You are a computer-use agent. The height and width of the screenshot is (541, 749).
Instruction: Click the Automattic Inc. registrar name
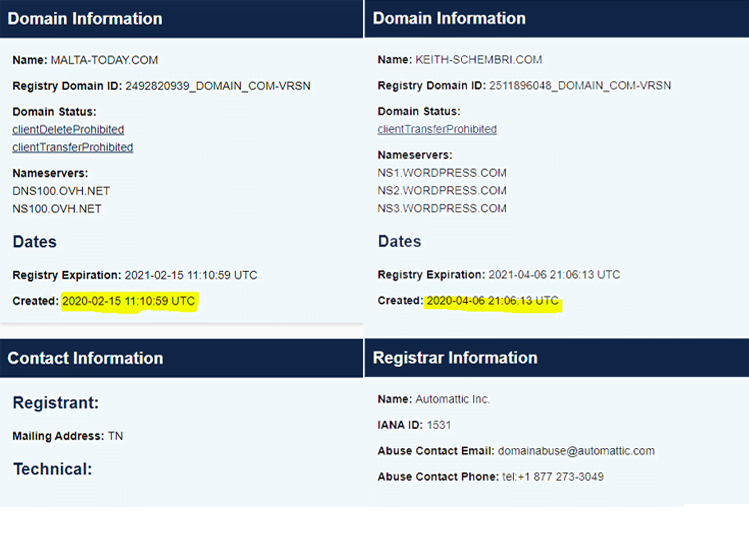(453, 399)
